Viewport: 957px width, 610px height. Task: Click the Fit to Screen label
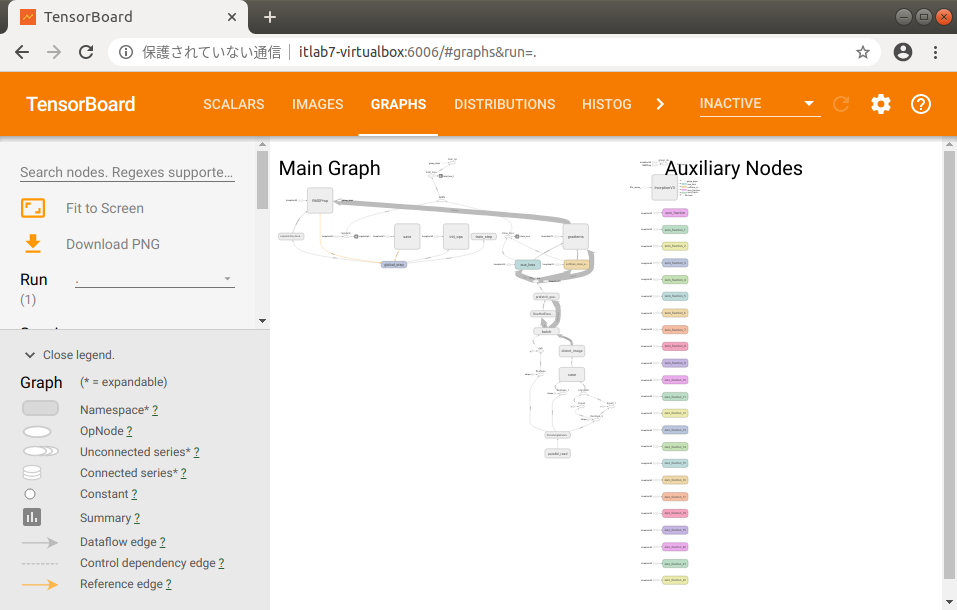coord(105,208)
